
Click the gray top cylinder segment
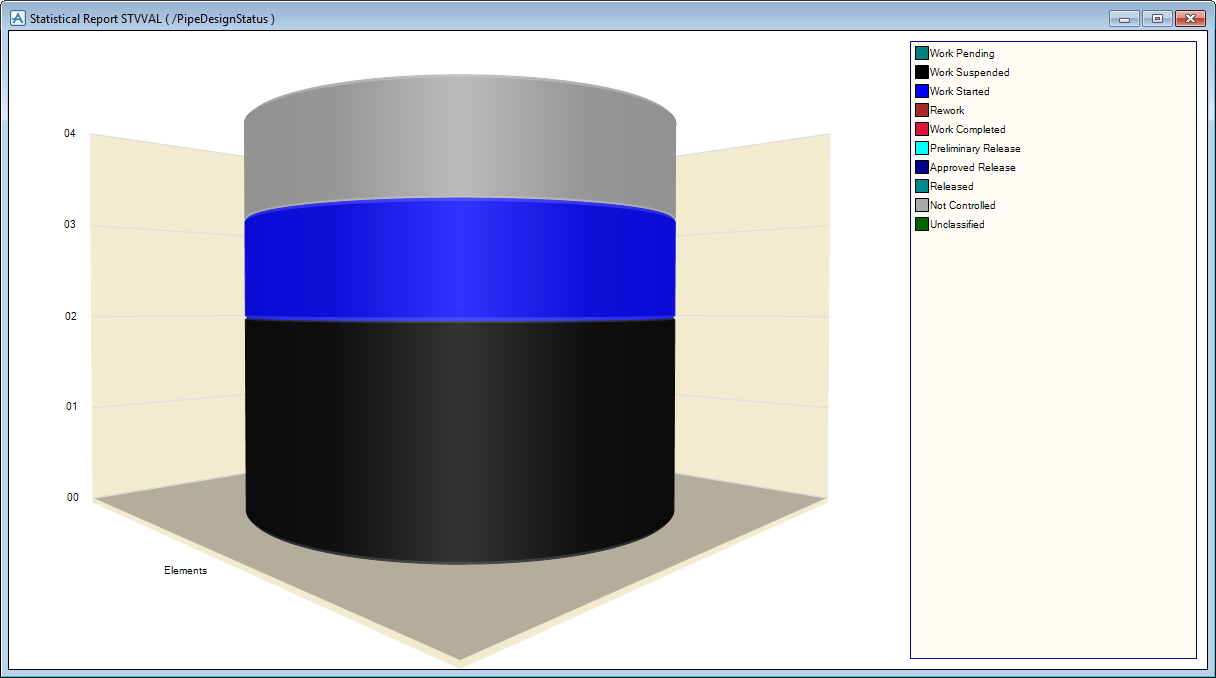[460, 140]
